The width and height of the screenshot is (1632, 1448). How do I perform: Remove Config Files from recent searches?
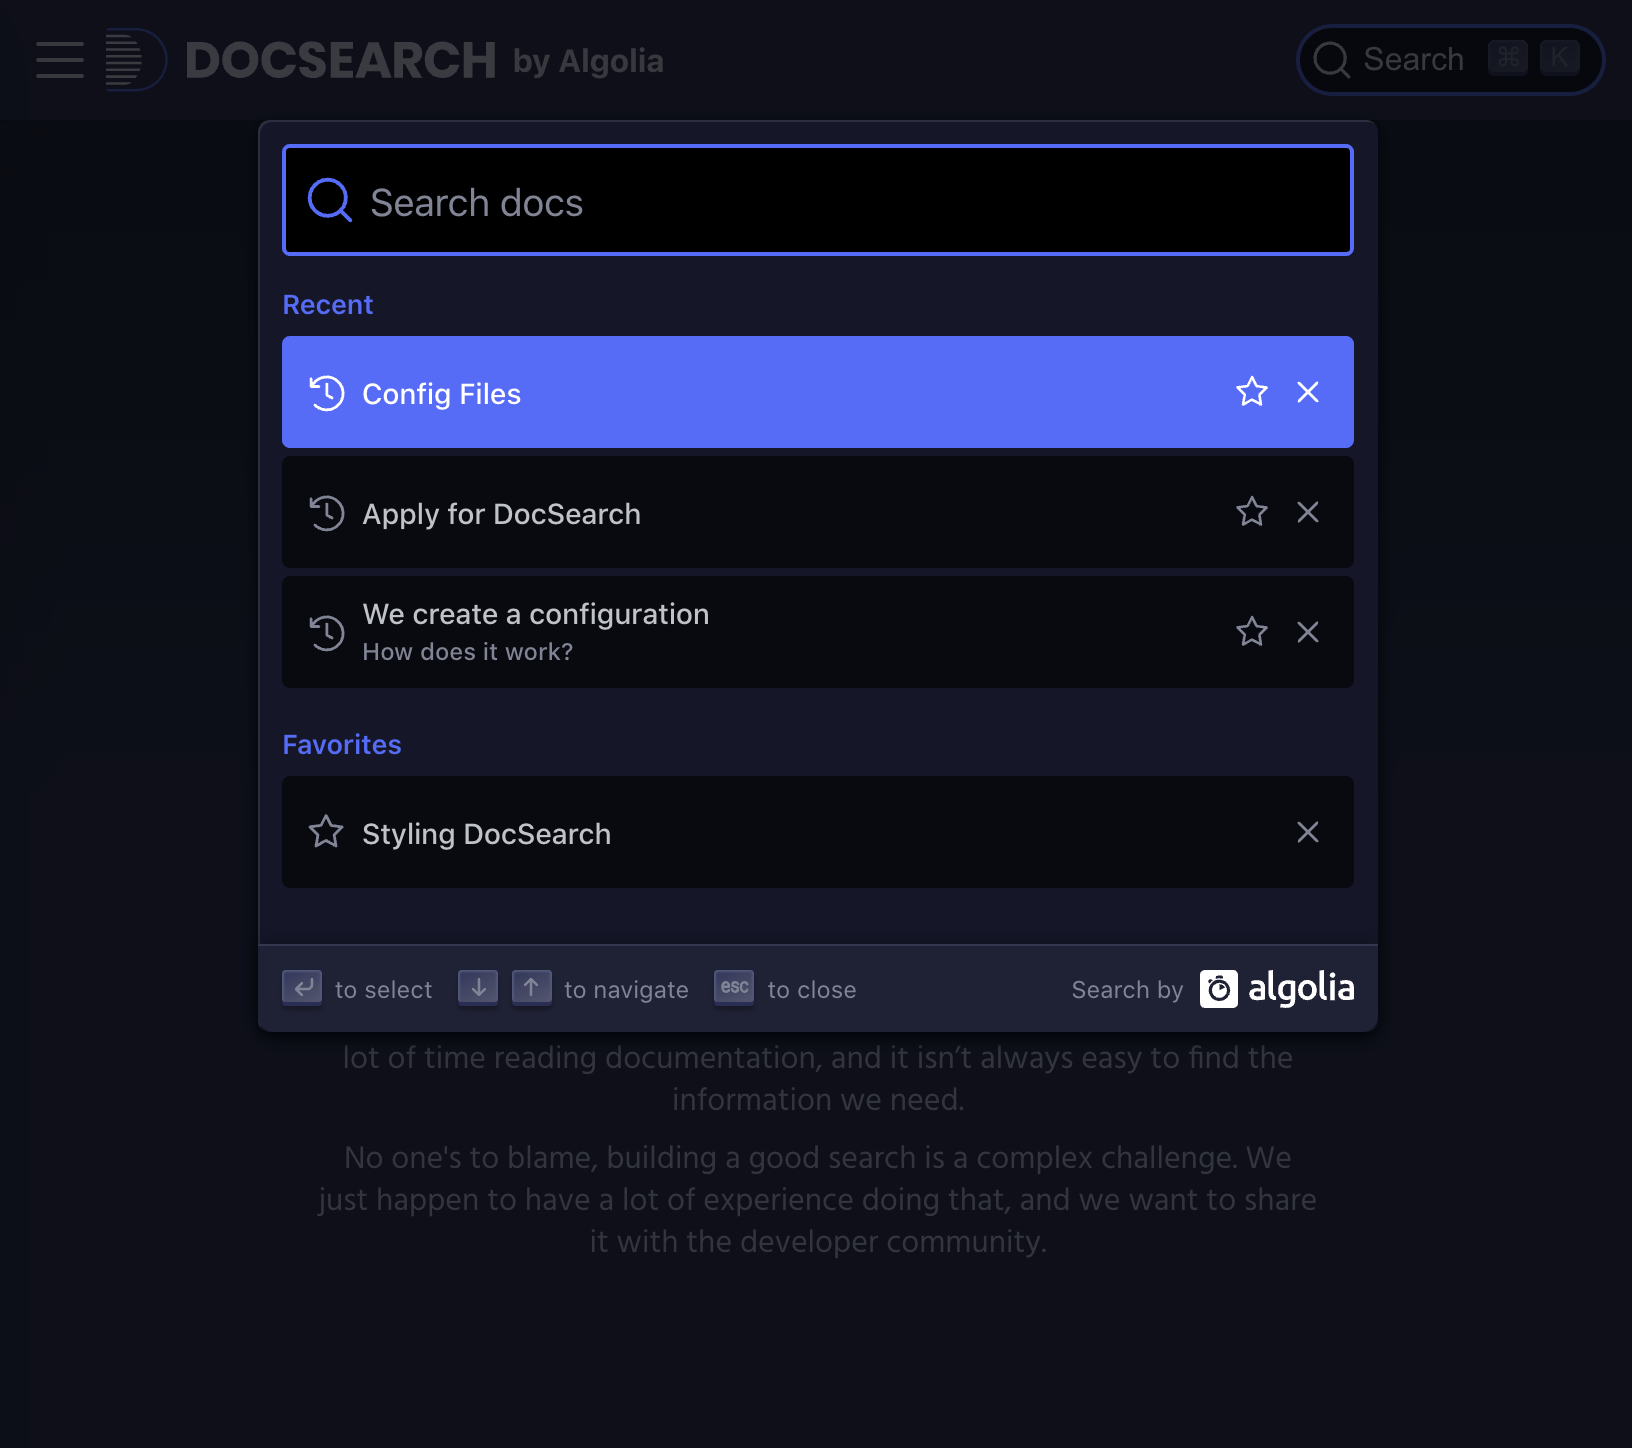(x=1308, y=392)
